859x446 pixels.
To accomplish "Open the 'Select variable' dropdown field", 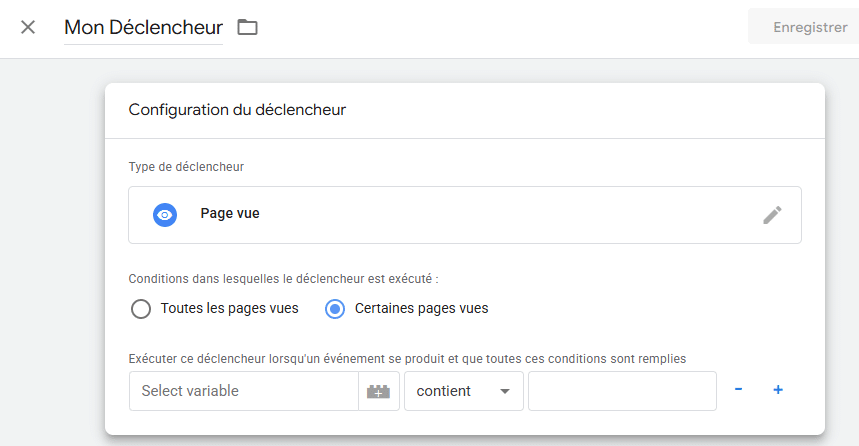I will (x=243, y=391).
